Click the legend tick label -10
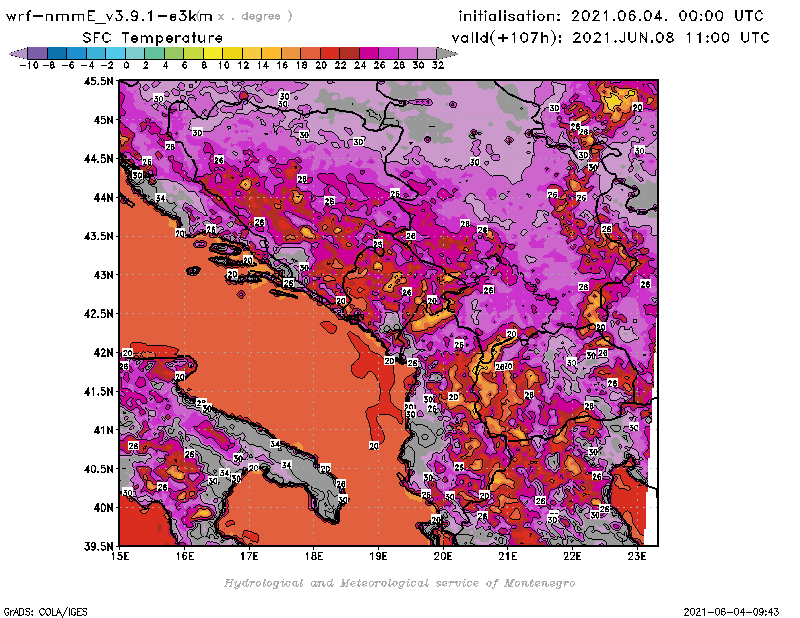 (x=29, y=65)
